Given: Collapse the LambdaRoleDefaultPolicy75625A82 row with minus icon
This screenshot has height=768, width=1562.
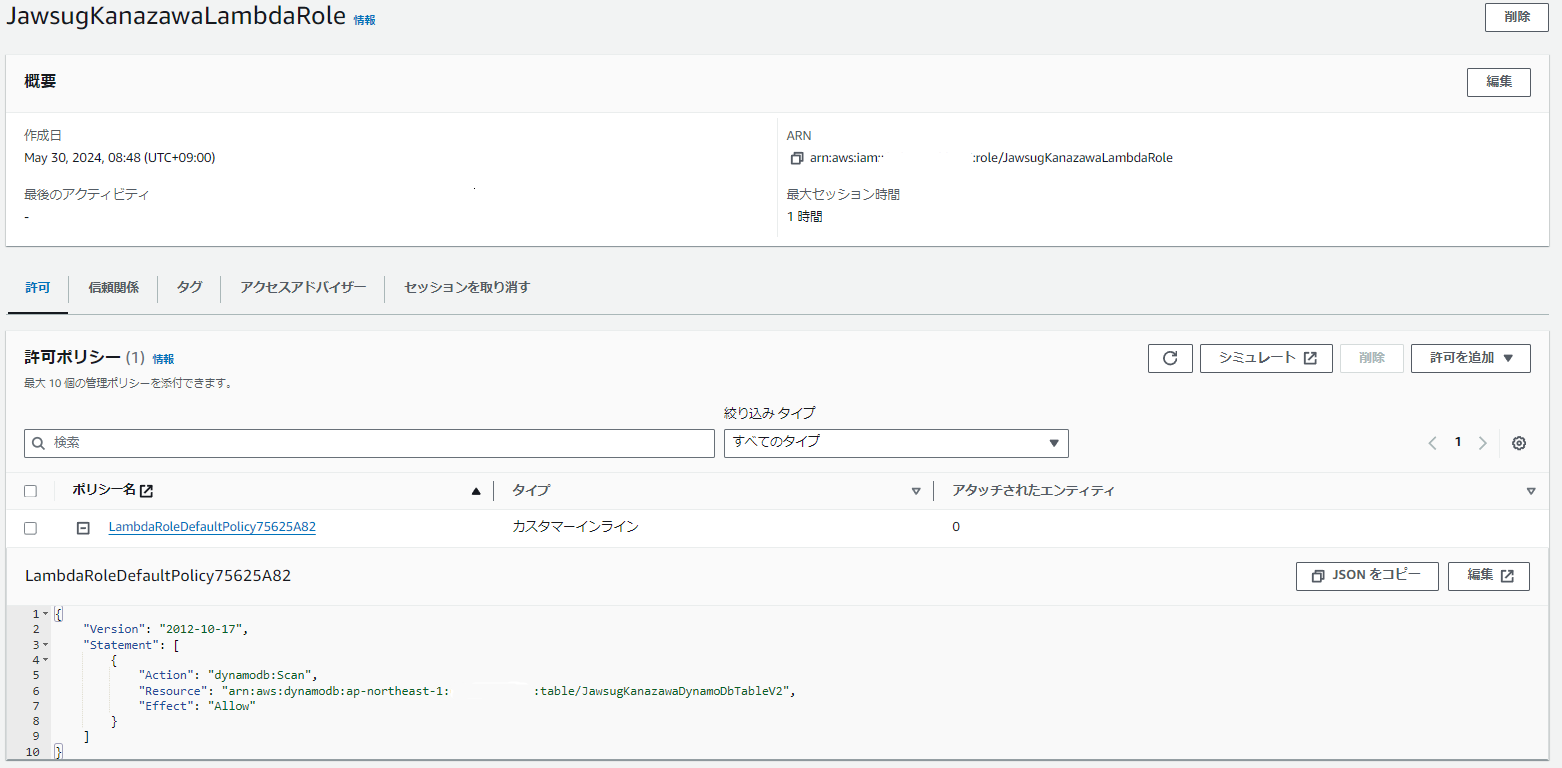Looking at the screenshot, I should tap(84, 528).
